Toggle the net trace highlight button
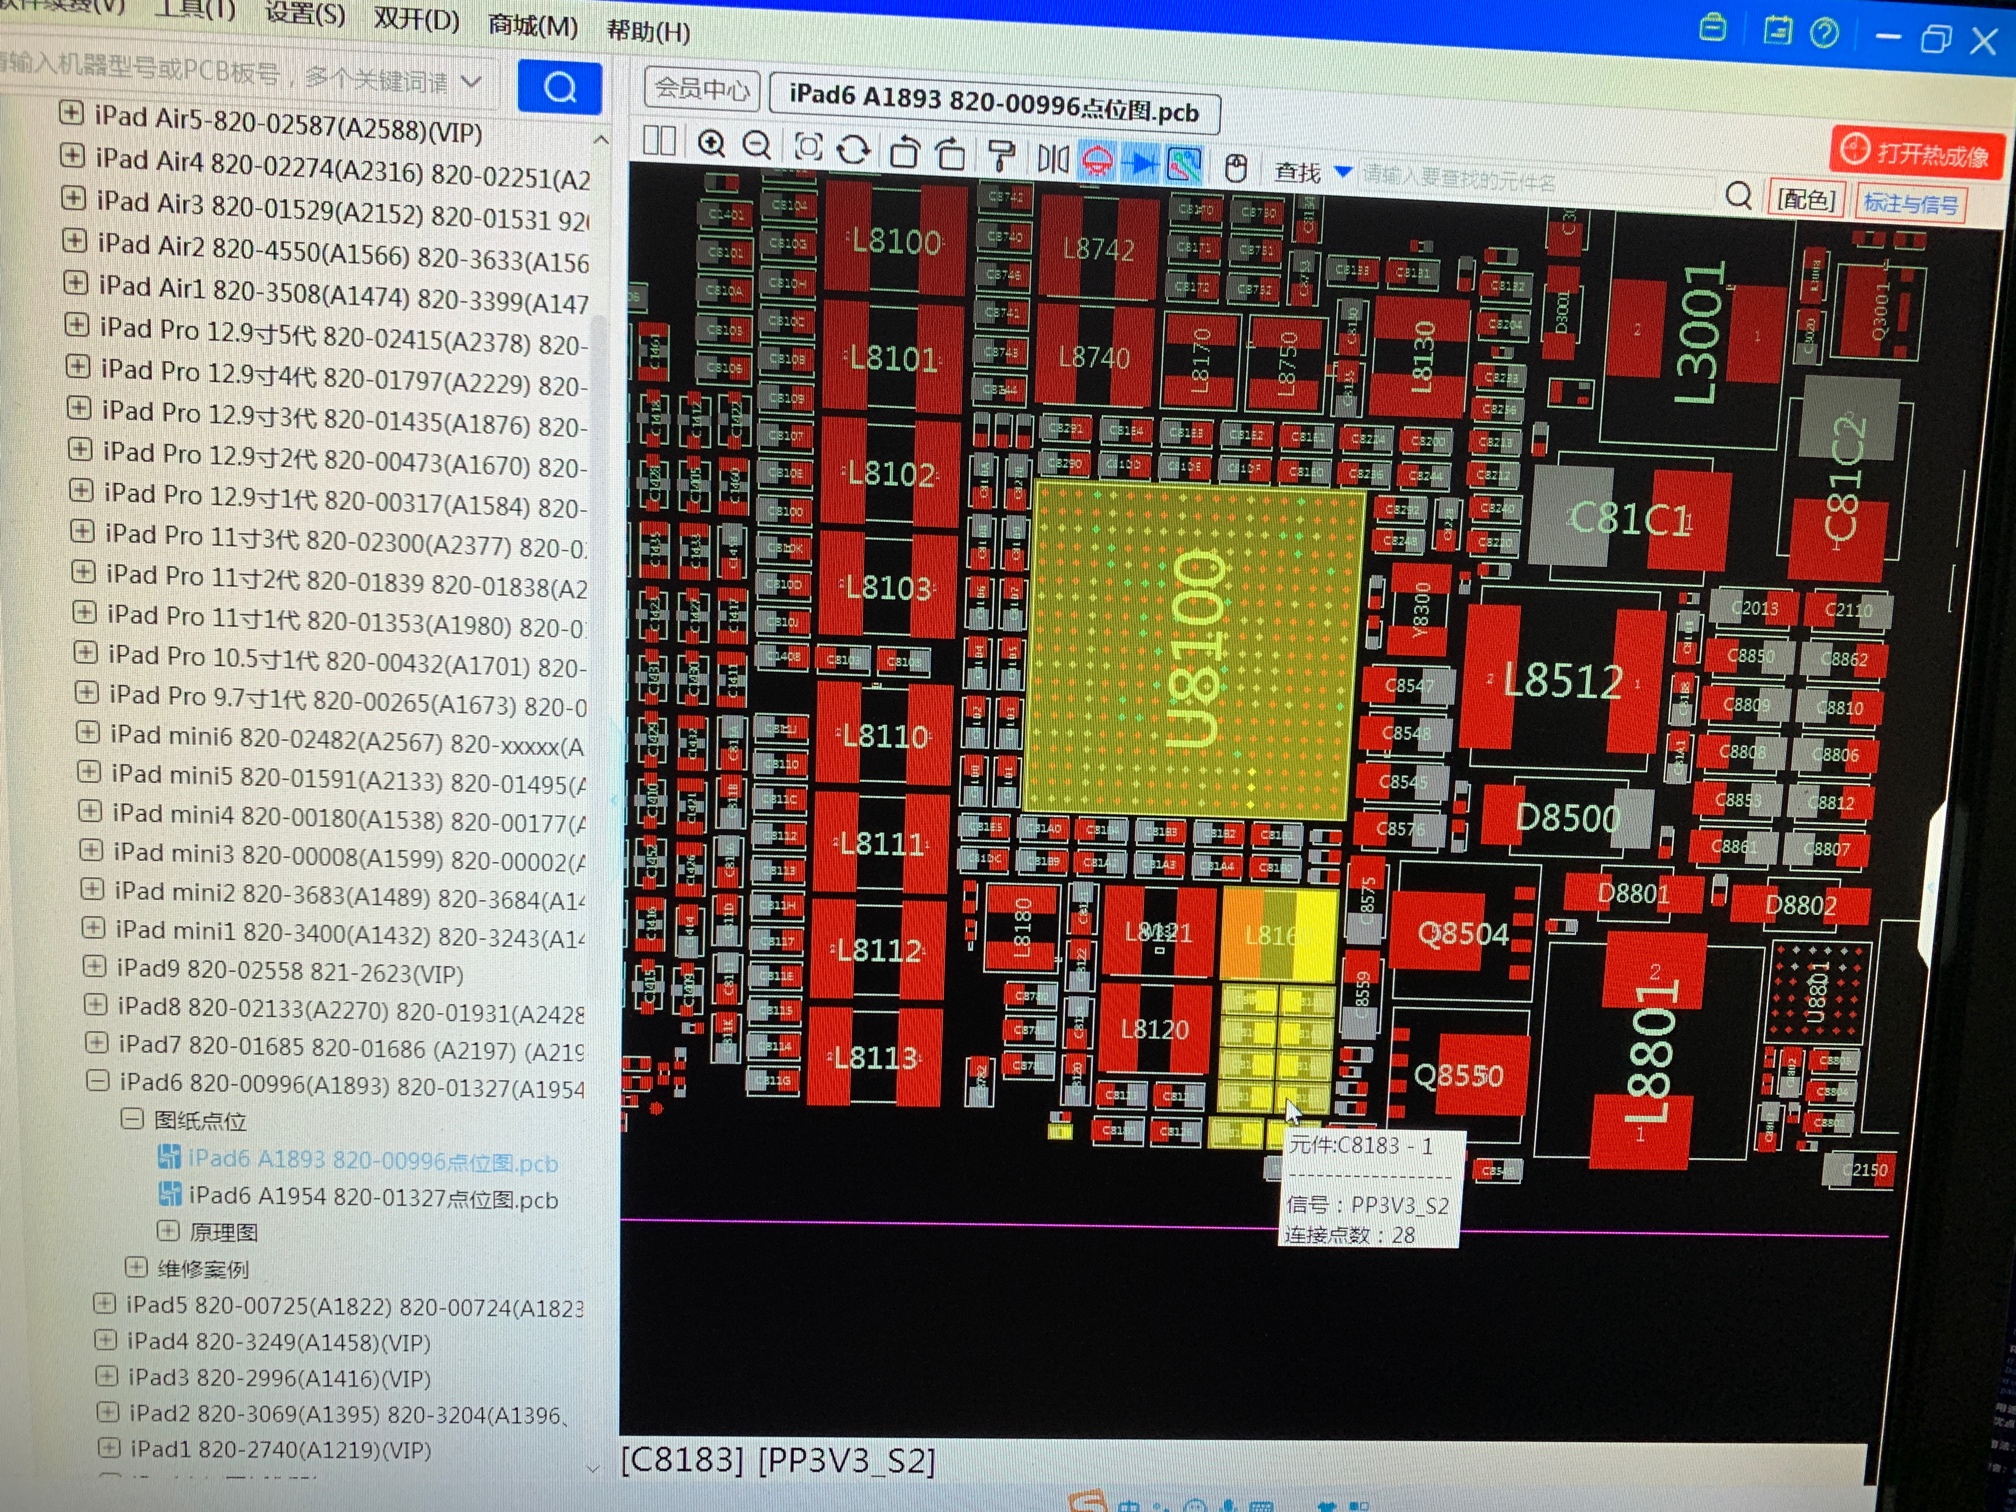This screenshot has height=1512, width=2016. pos(1184,165)
